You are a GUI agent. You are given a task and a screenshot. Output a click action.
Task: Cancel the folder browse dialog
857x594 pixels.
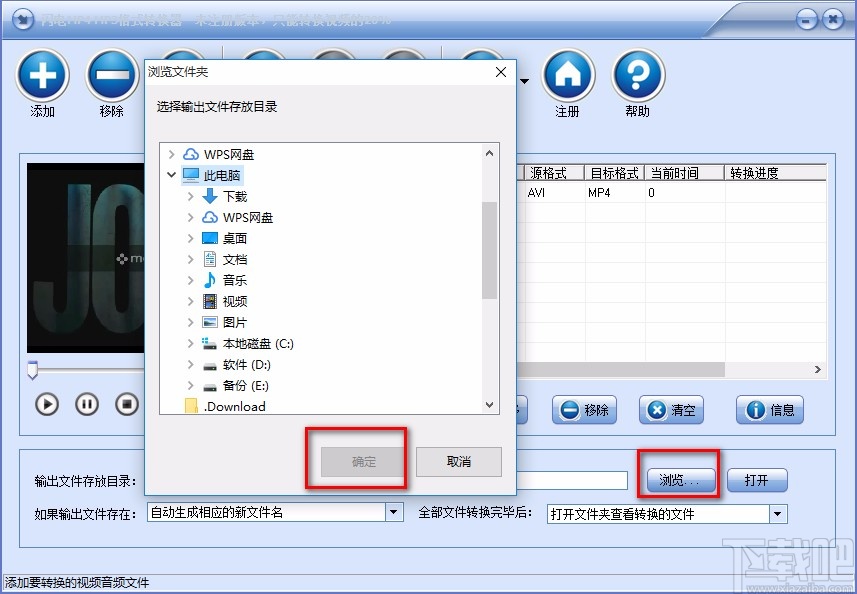click(x=459, y=461)
